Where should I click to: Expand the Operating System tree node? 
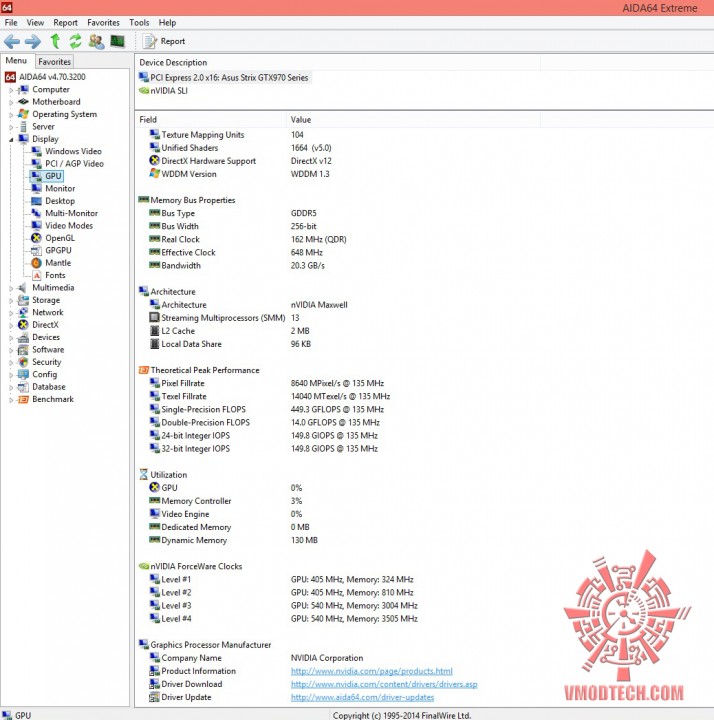11,115
